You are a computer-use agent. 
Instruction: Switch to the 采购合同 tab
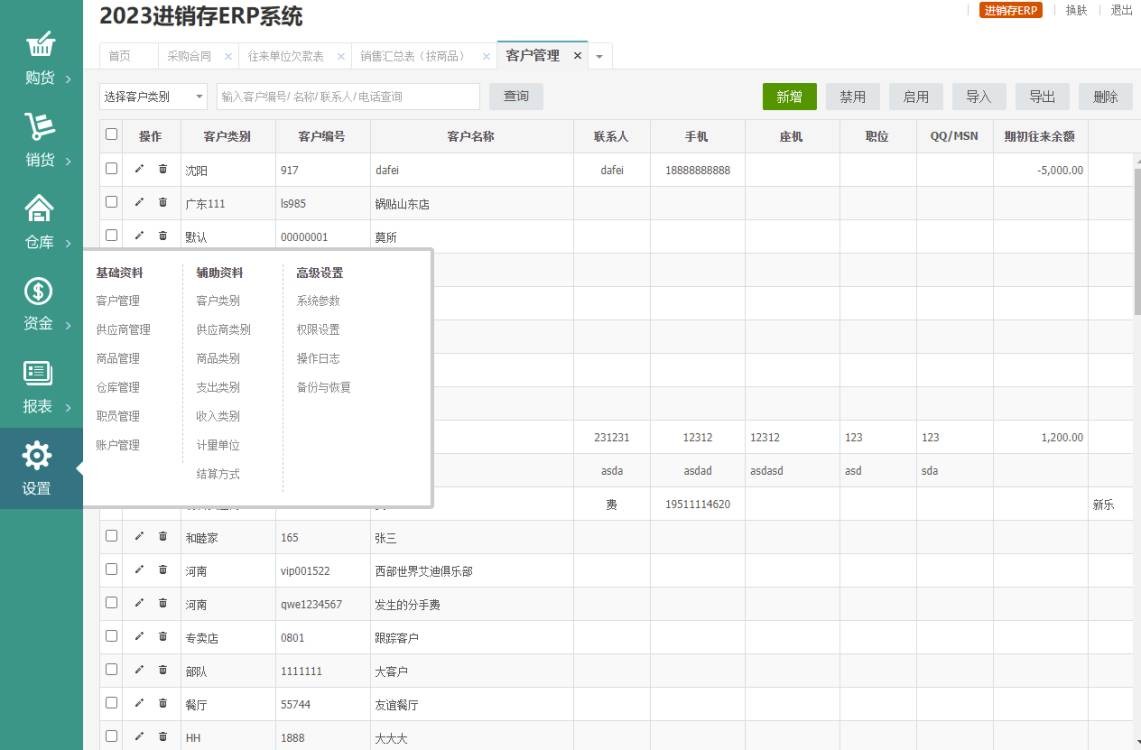[189, 56]
